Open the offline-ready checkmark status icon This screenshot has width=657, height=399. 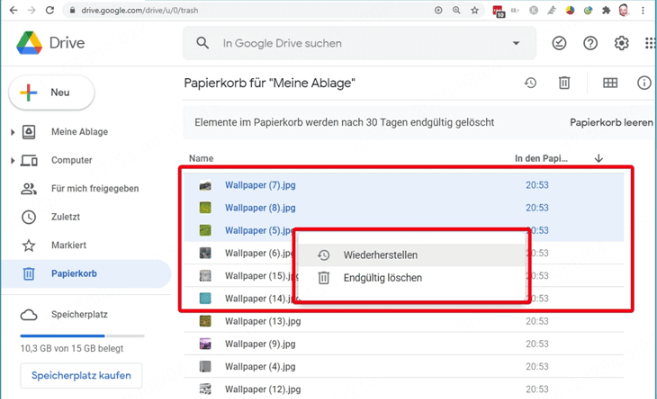(559, 43)
